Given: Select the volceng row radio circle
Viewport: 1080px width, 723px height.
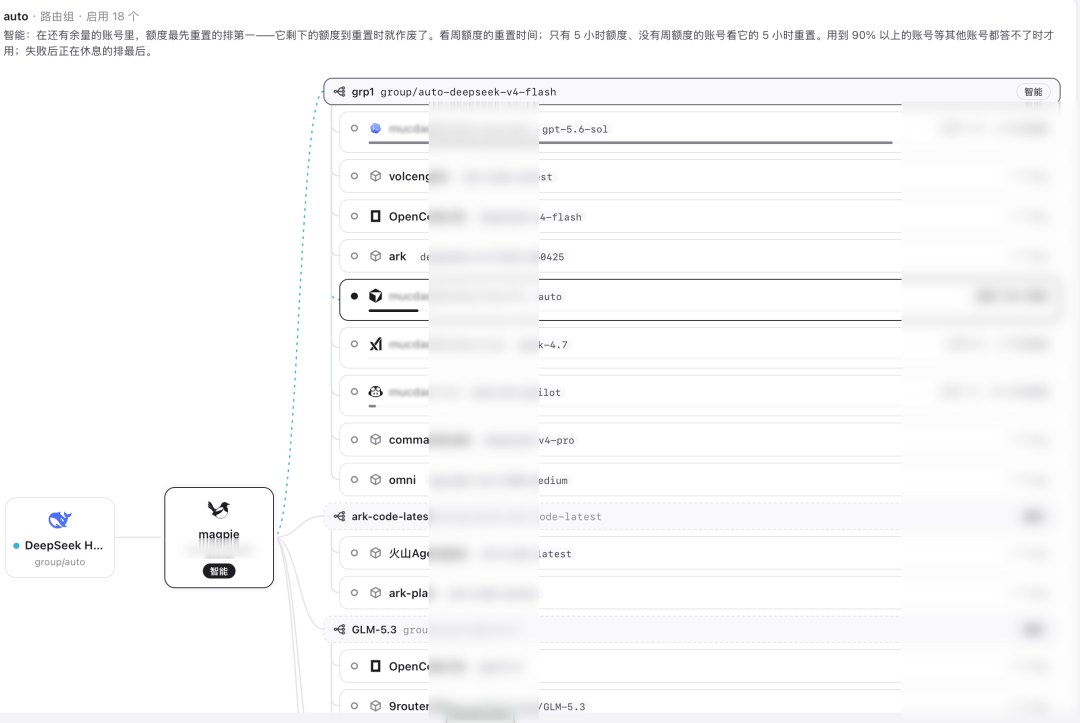Looking at the screenshot, I should click(x=354, y=176).
